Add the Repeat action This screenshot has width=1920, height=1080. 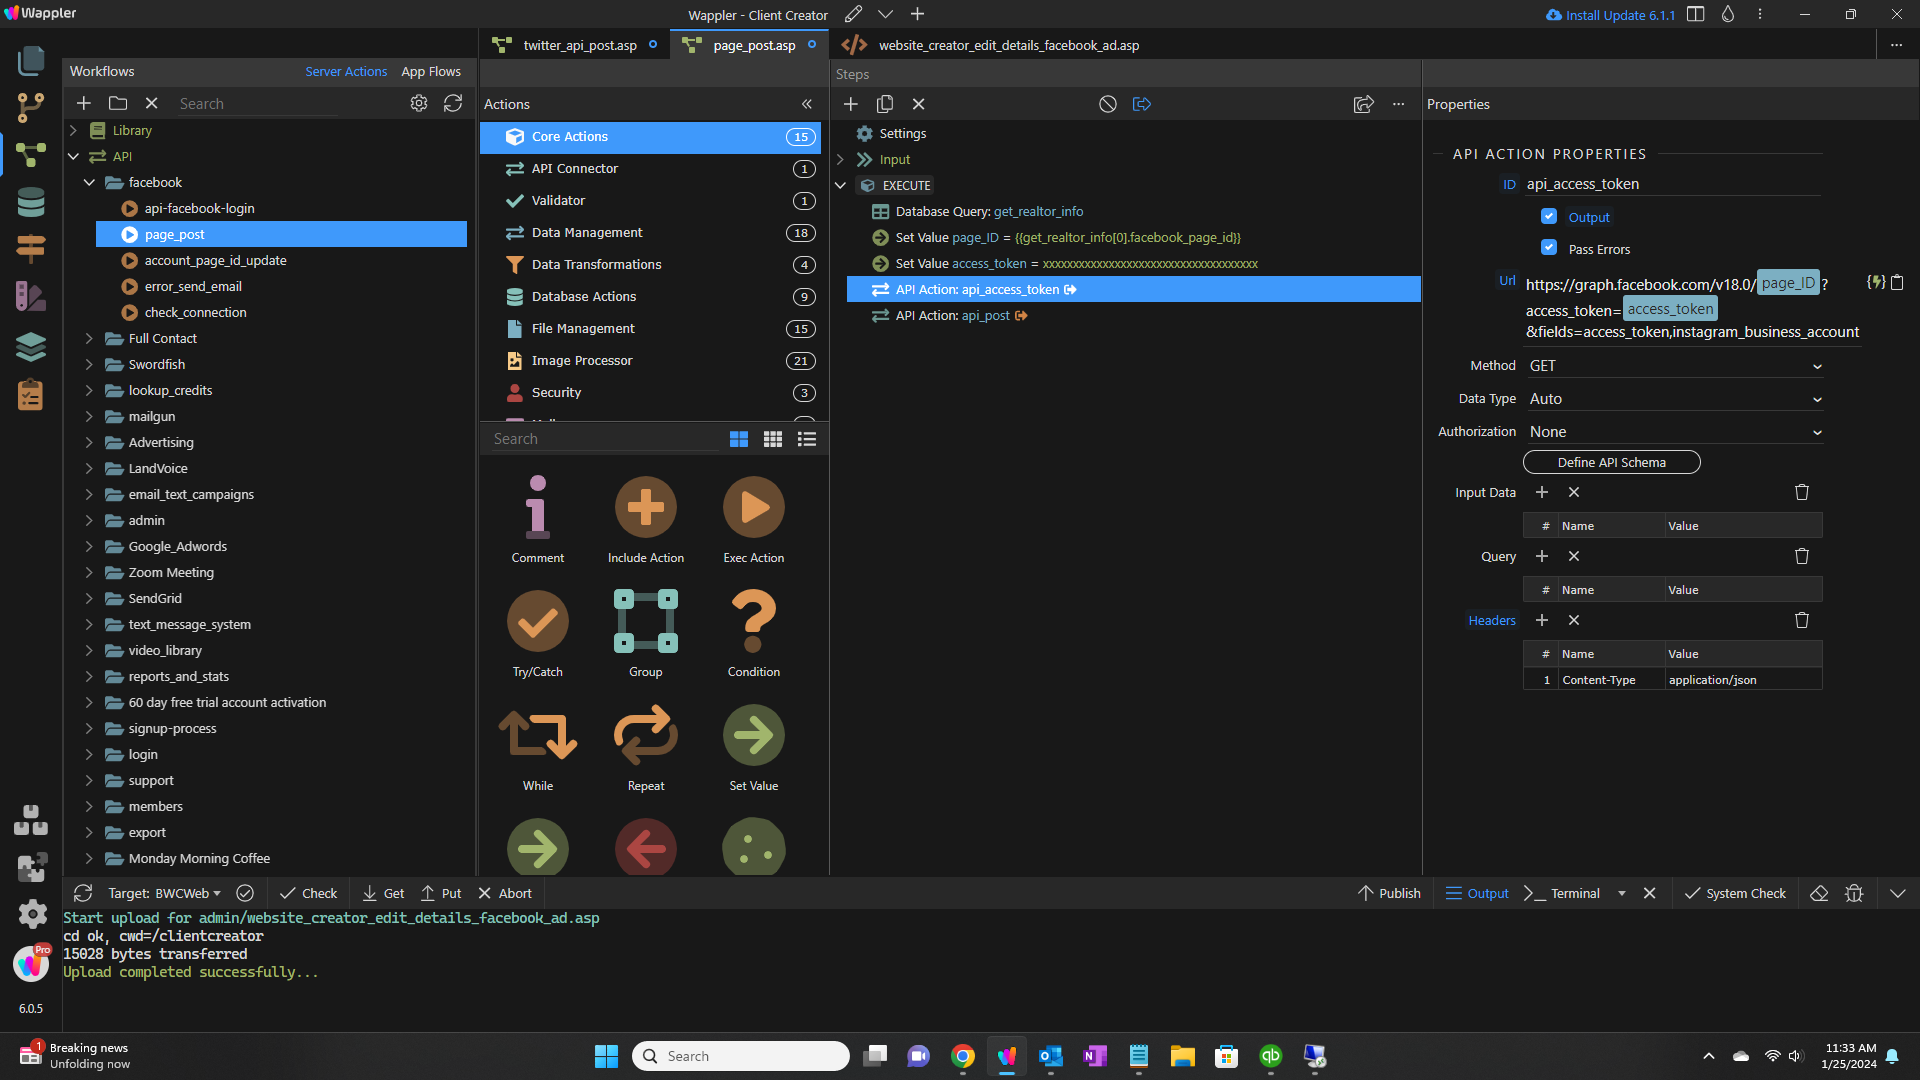(x=646, y=747)
